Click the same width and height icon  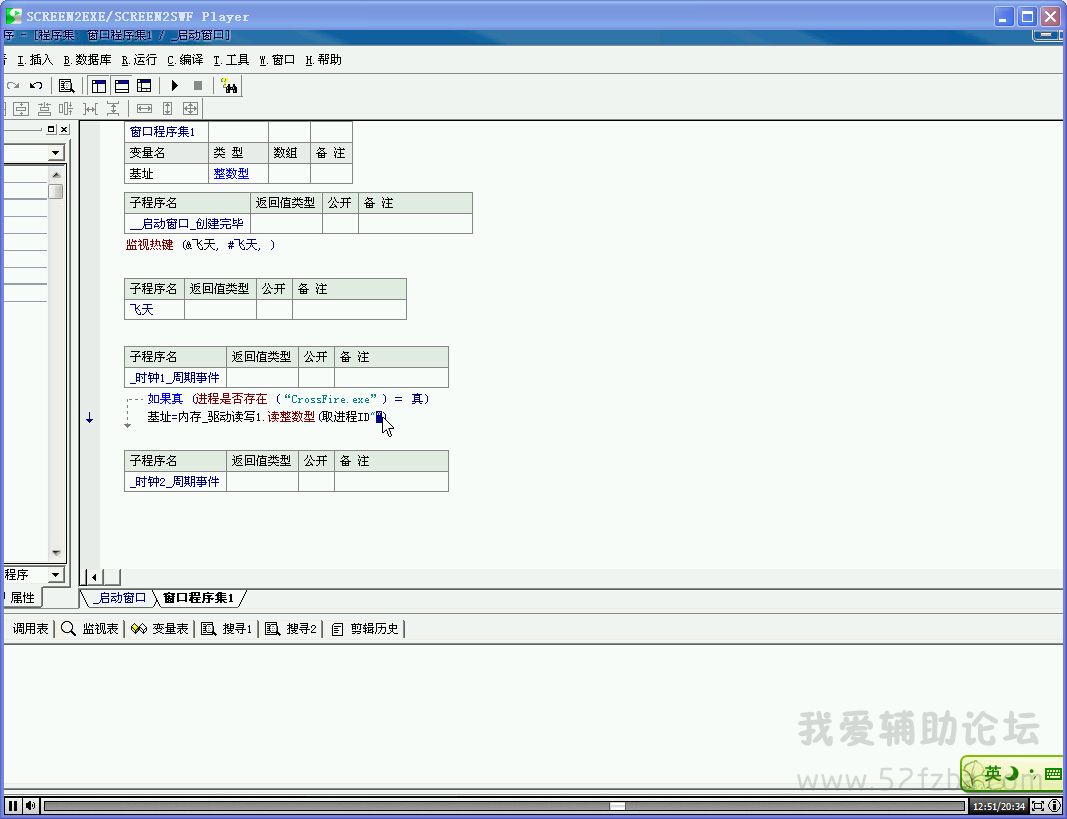(x=191, y=109)
